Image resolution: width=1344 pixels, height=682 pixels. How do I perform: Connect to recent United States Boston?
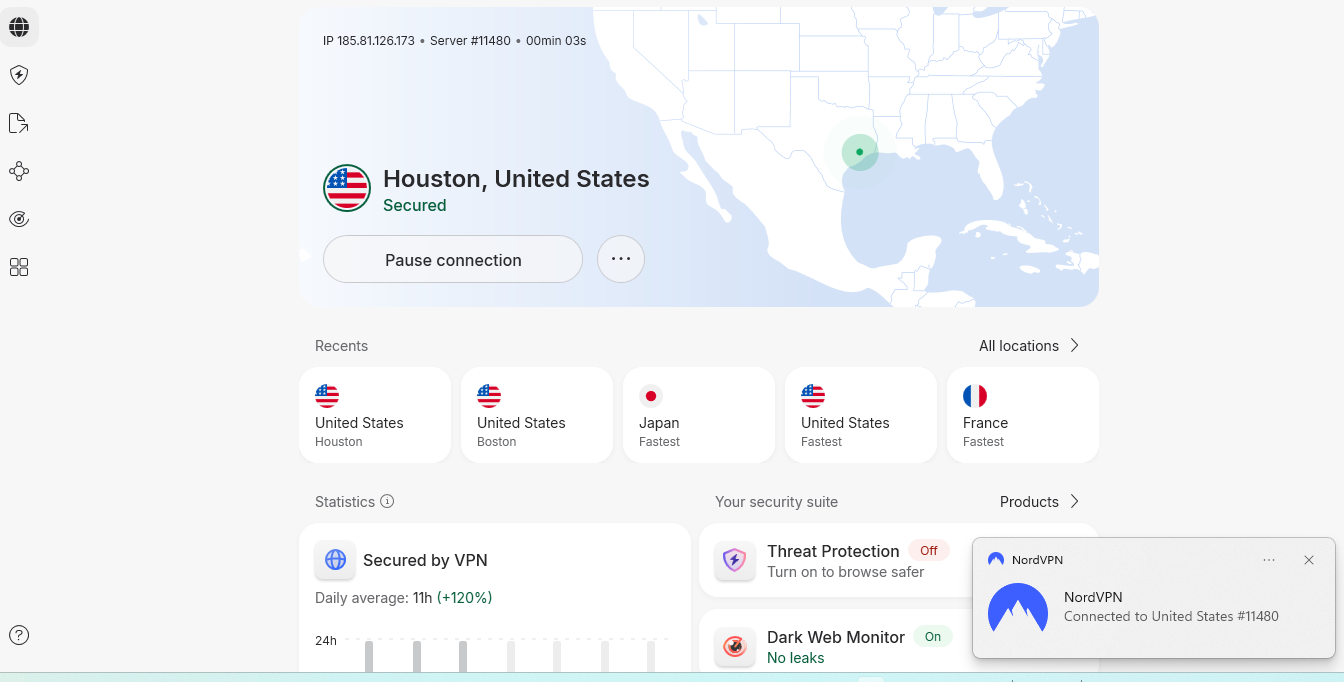pyautogui.click(x=537, y=415)
